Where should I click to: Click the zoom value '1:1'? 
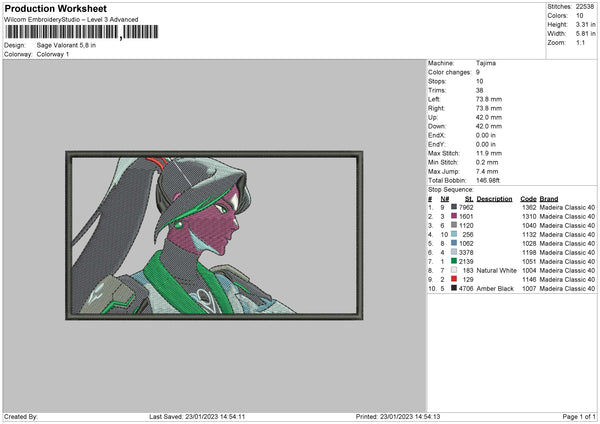(580, 42)
